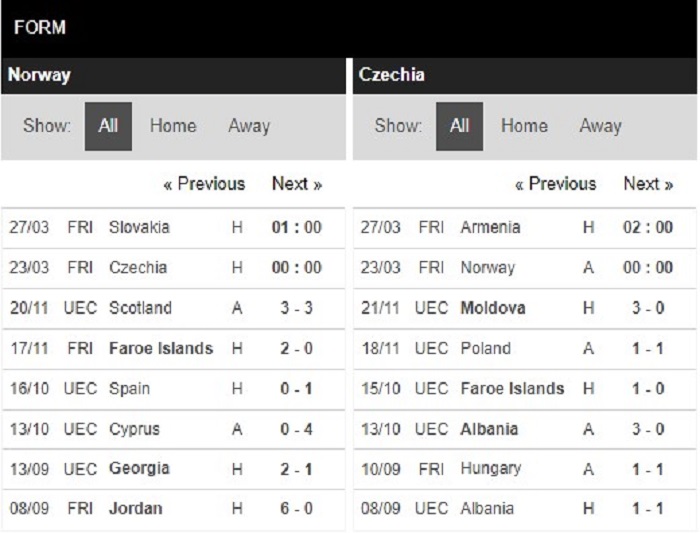Click the Czechia team header
700x533 pixels.
pos(525,75)
